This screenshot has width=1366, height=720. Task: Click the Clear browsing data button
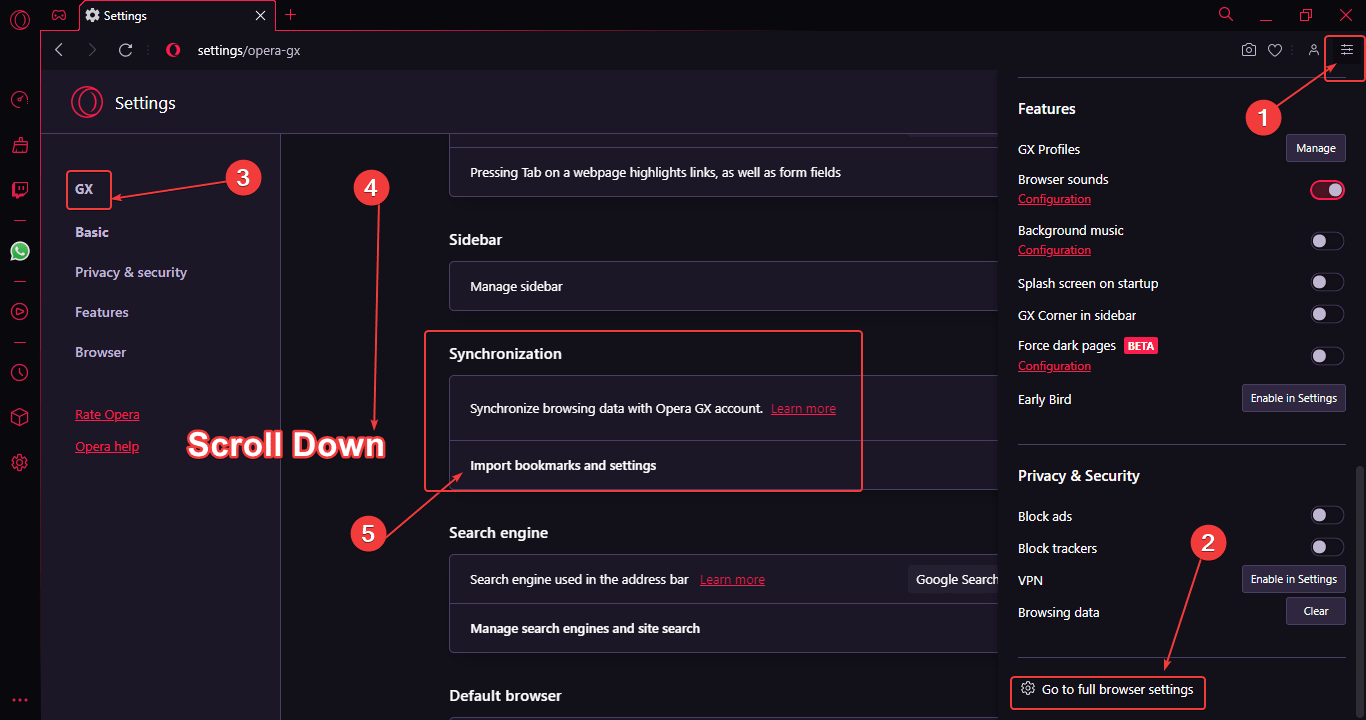coord(1315,611)
